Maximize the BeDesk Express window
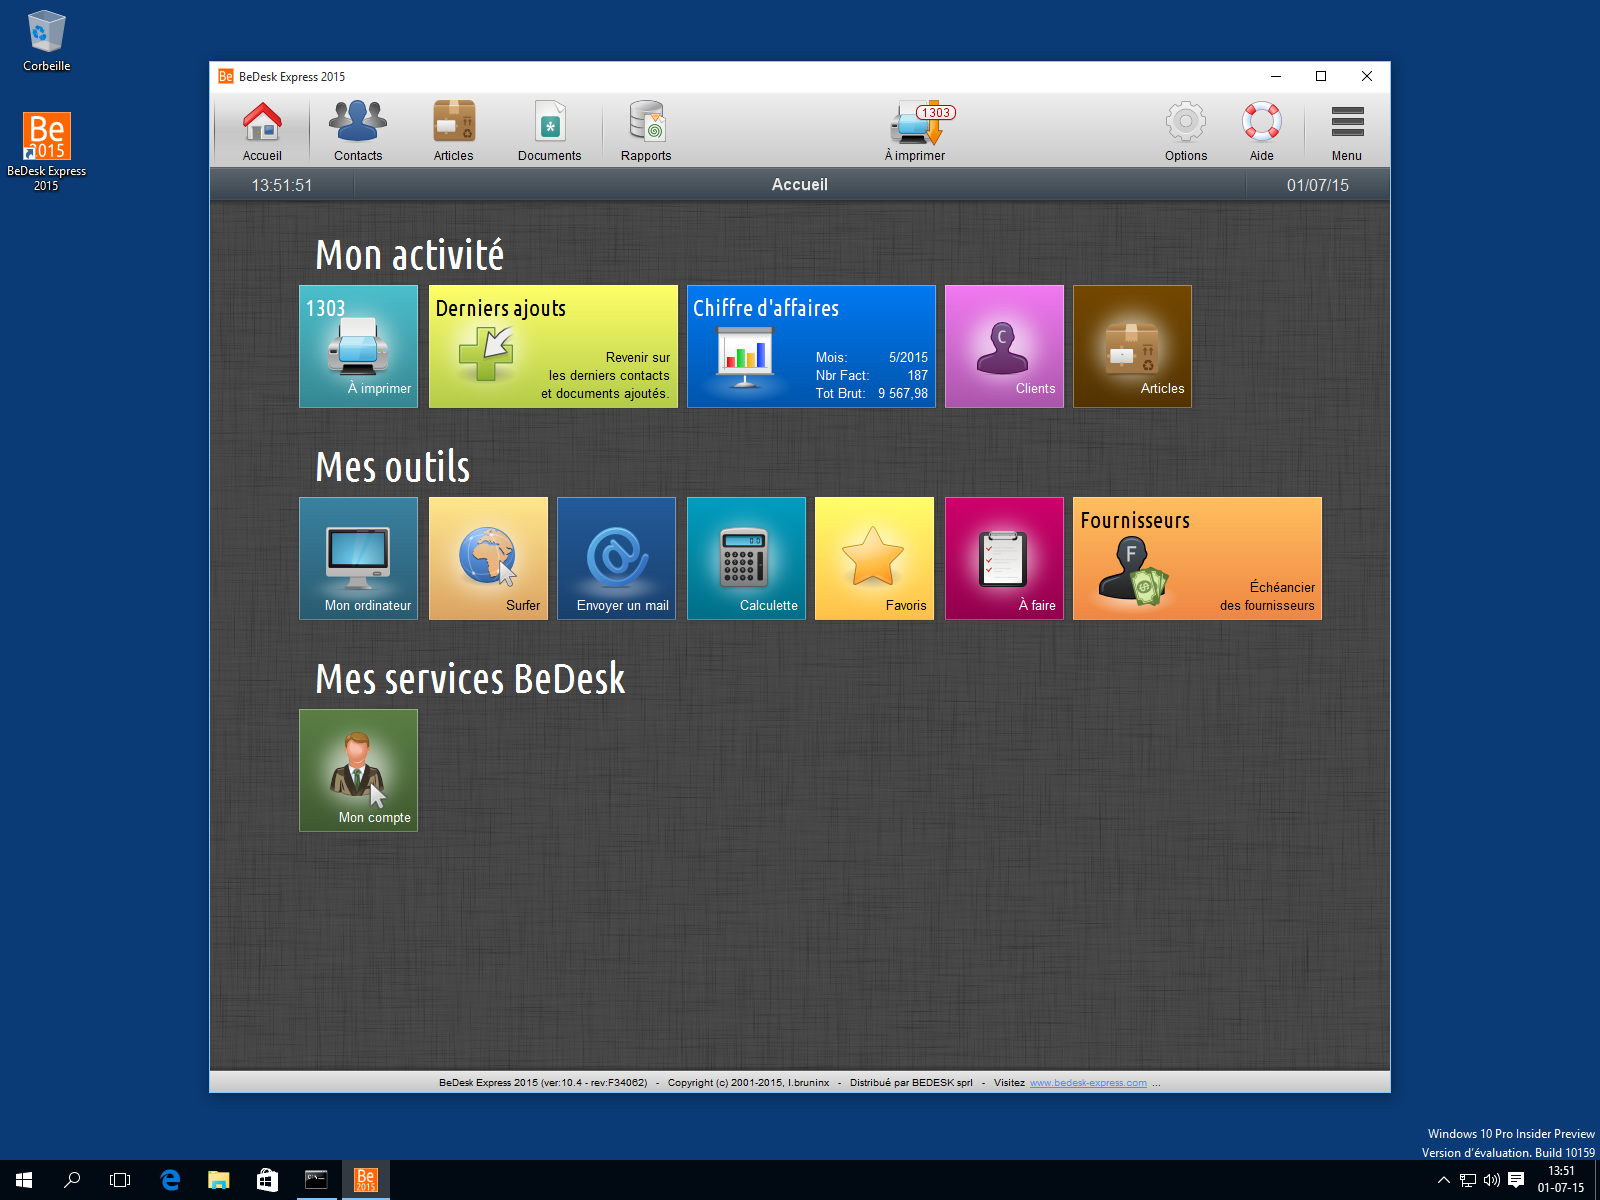 coord(1321,76)
